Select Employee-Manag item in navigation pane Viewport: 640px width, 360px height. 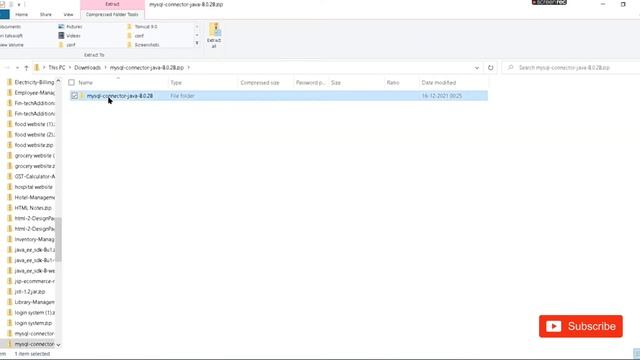point(31,93)
